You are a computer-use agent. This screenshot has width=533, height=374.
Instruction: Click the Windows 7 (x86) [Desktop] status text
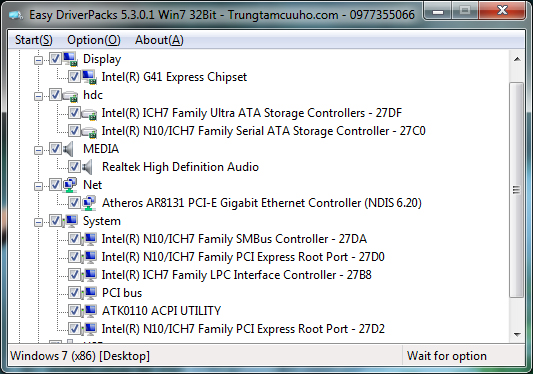point(80,356)
